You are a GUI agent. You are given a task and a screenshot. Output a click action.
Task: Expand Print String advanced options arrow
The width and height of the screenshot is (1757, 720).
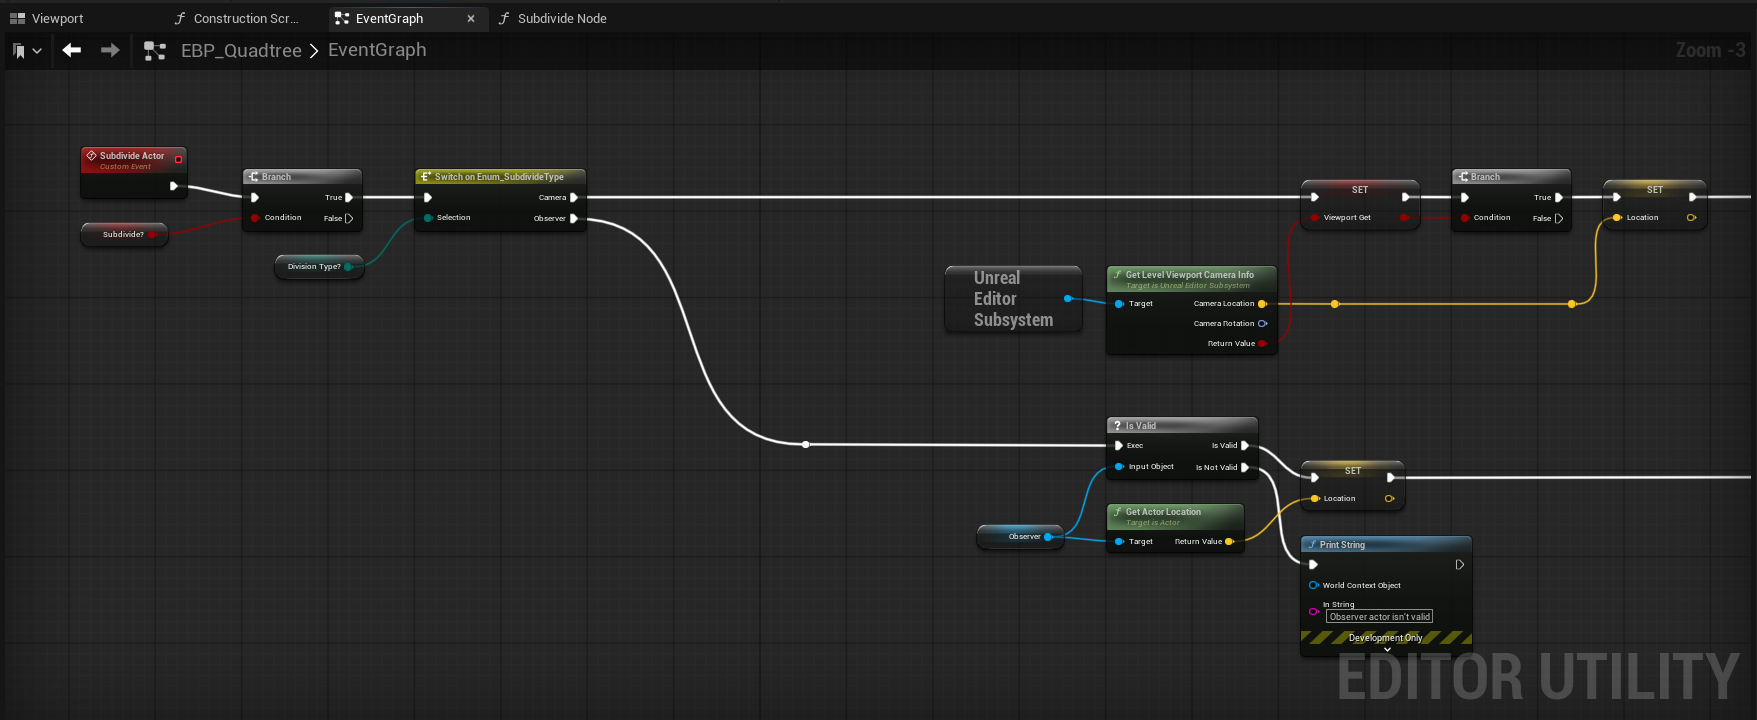tap(1387, 650)
